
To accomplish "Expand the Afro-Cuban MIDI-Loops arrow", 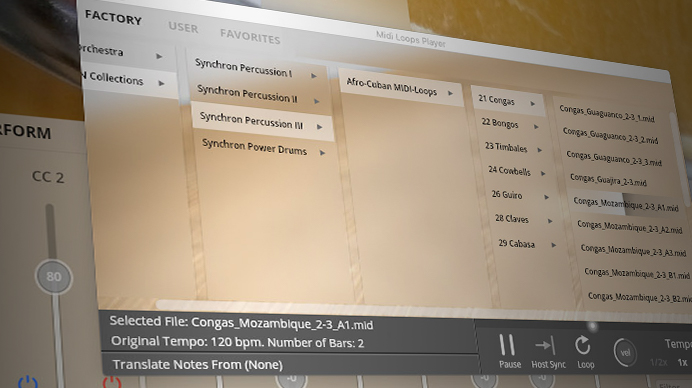I will pos(451,94).
